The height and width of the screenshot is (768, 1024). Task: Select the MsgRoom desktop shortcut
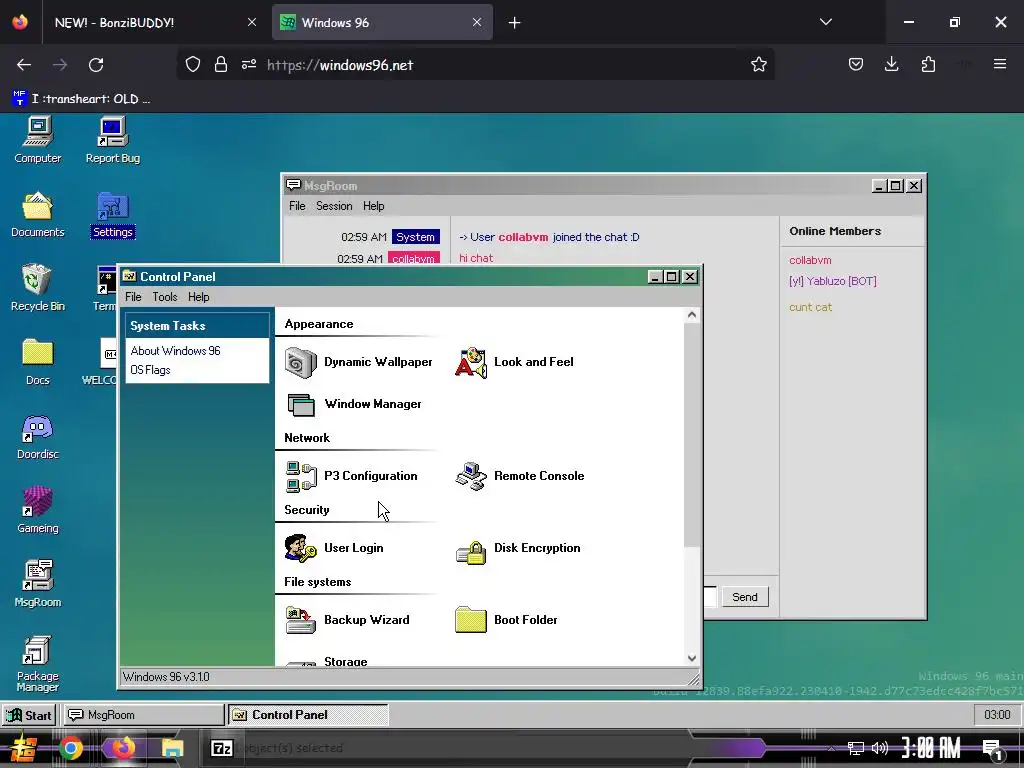[38, 584]
